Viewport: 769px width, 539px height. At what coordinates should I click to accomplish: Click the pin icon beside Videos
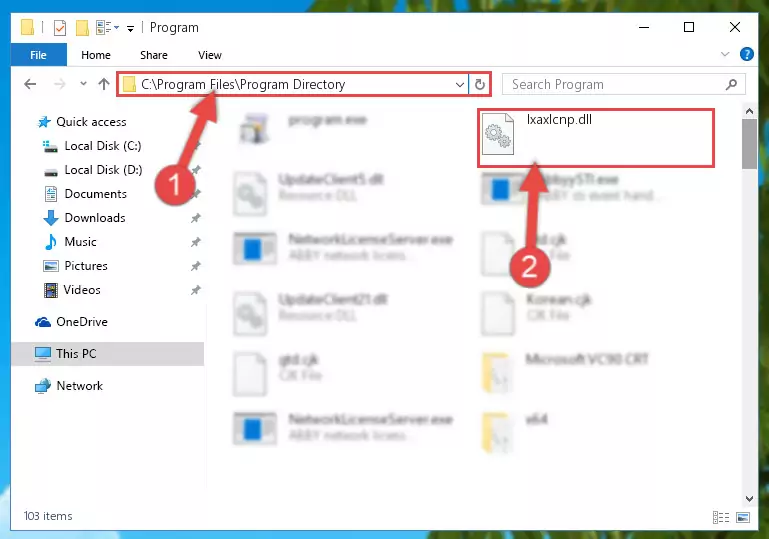[196, 290]
